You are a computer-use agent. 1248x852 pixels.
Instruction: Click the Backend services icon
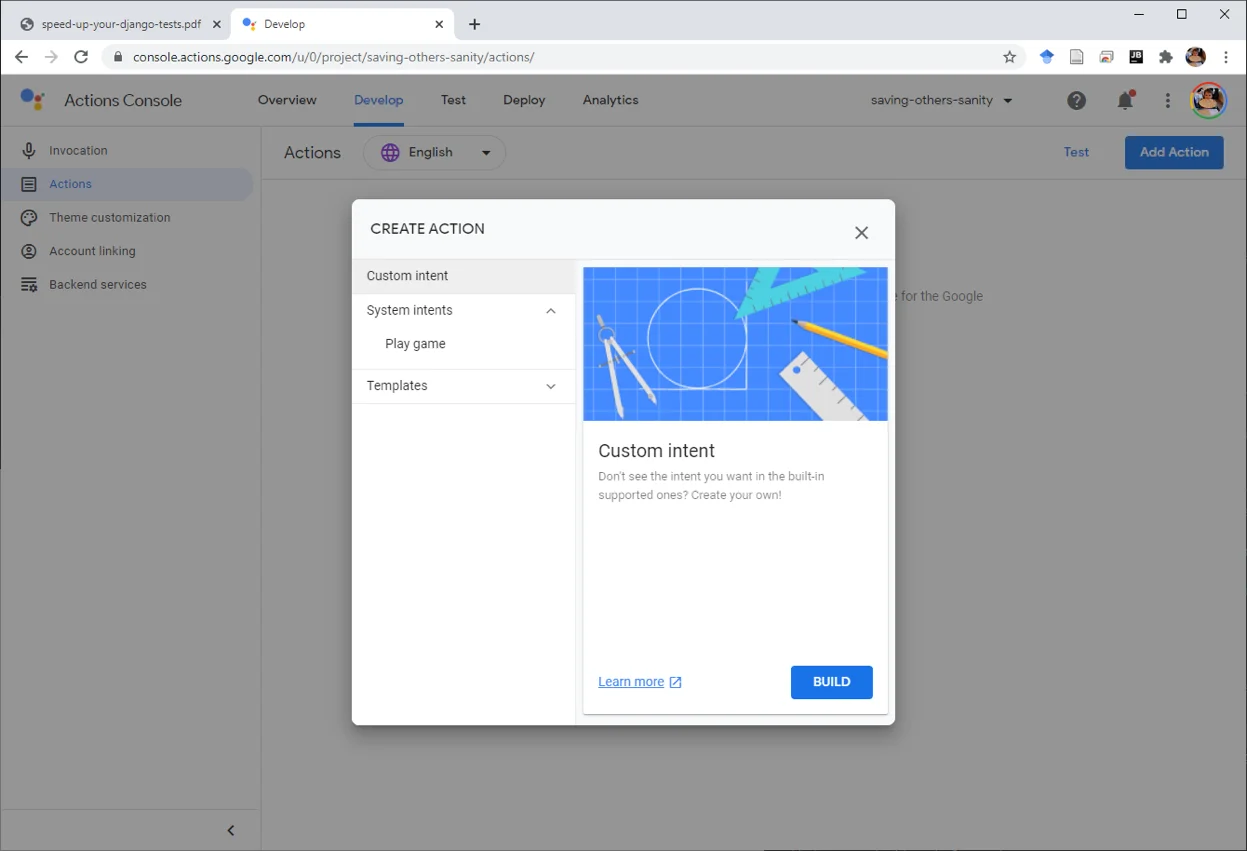(29, 285)
